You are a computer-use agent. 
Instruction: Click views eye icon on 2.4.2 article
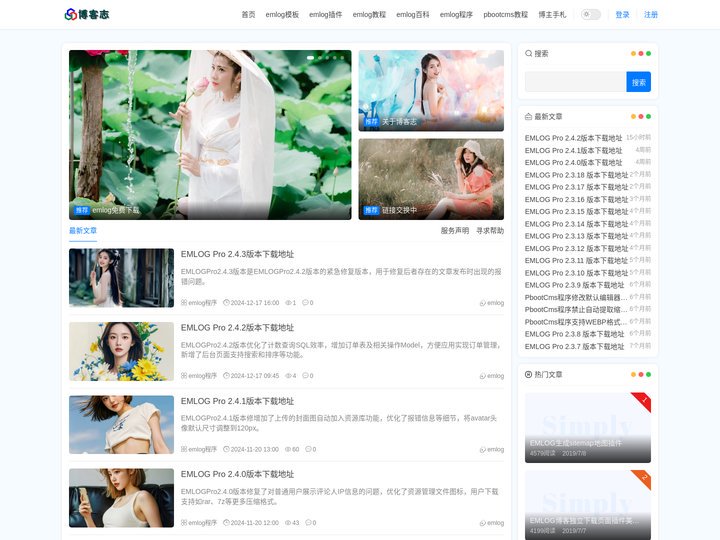point(288,376)
